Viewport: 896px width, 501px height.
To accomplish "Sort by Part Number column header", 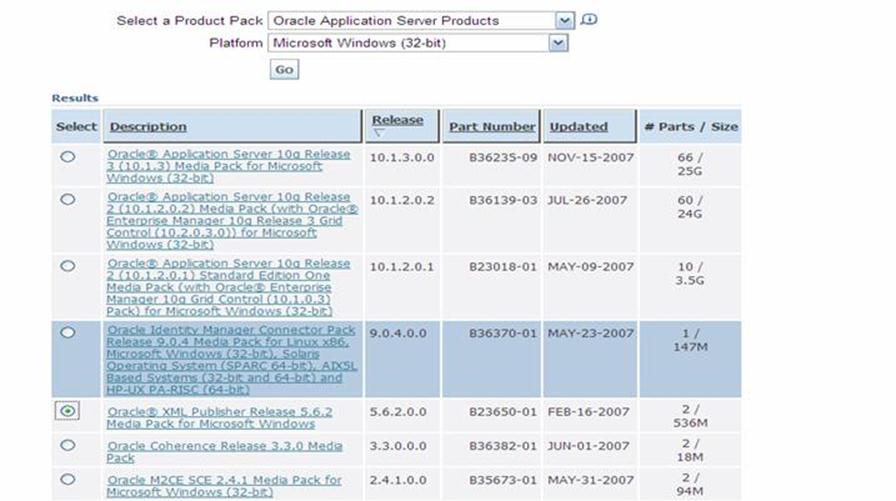I will [x=492, y=127].
